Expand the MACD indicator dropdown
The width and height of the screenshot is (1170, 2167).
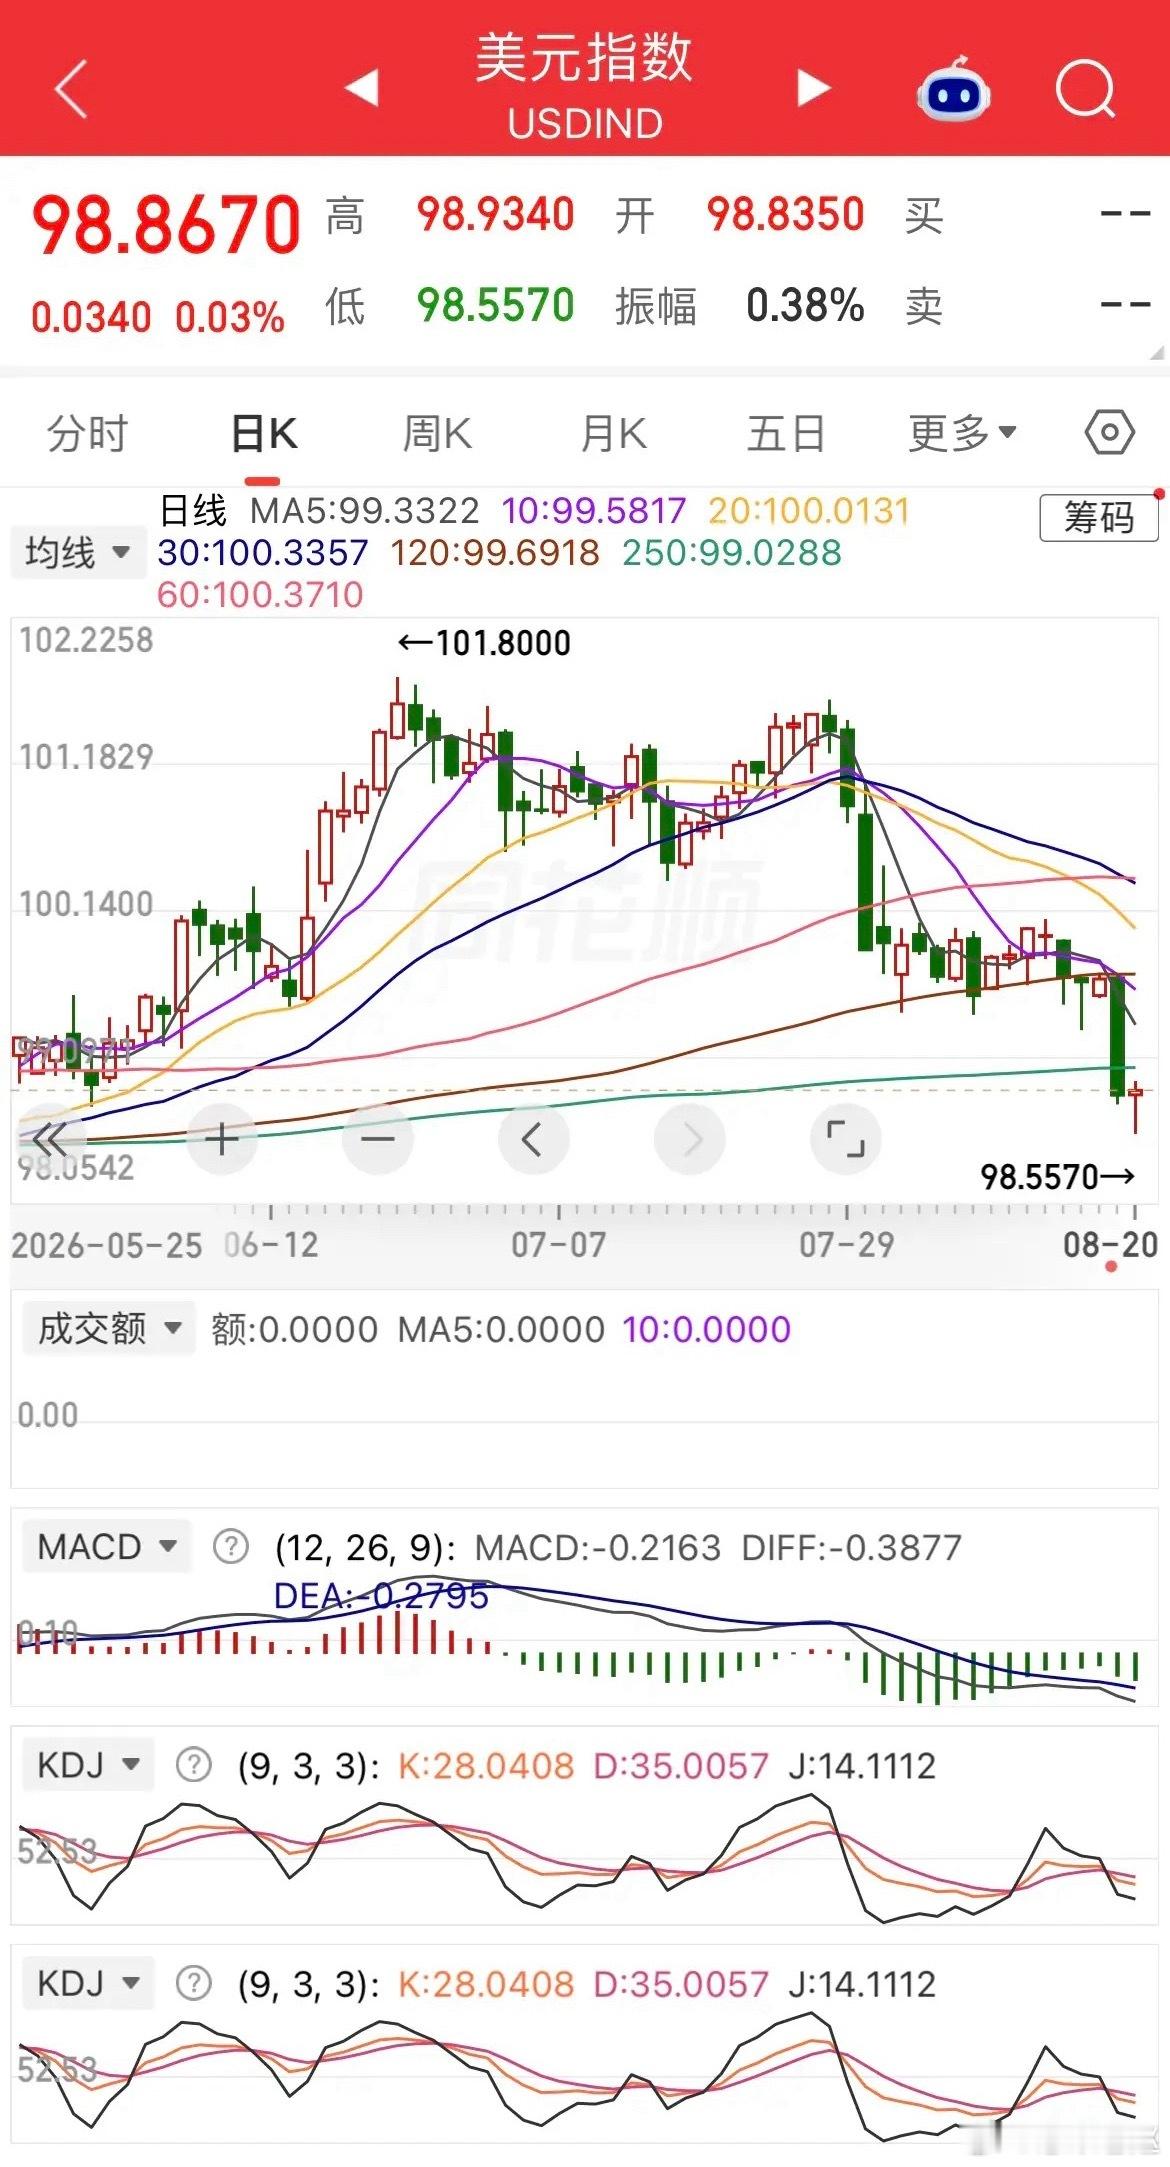click(x=106, y=1547)
